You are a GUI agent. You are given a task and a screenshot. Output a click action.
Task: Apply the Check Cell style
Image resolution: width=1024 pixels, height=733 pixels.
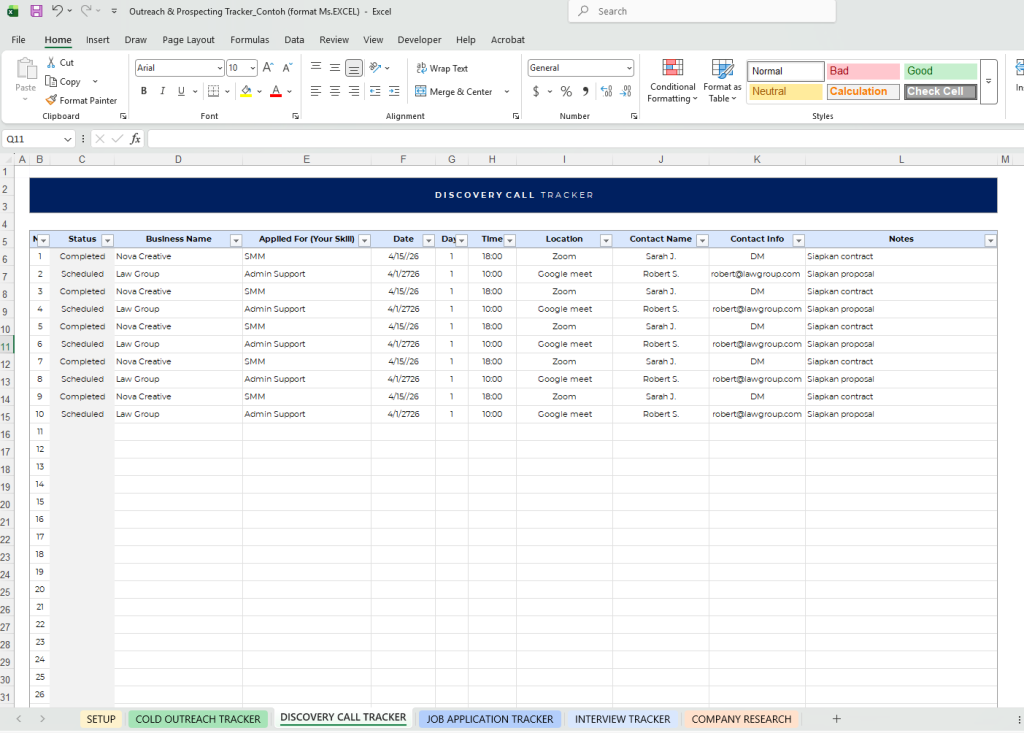click(x=940, y=91)
